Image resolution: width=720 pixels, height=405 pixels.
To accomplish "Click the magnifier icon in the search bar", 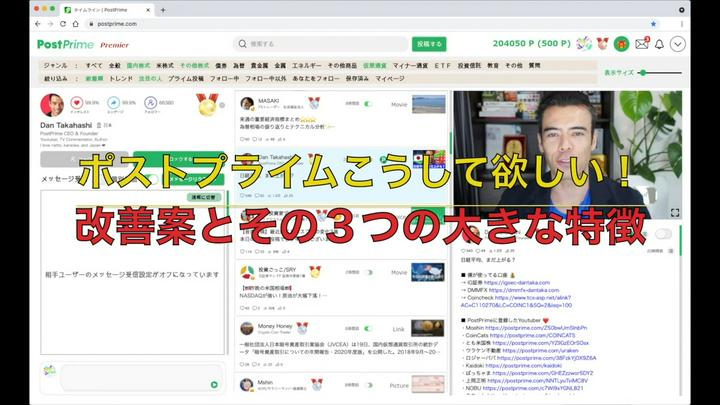I will coord(242,44).
